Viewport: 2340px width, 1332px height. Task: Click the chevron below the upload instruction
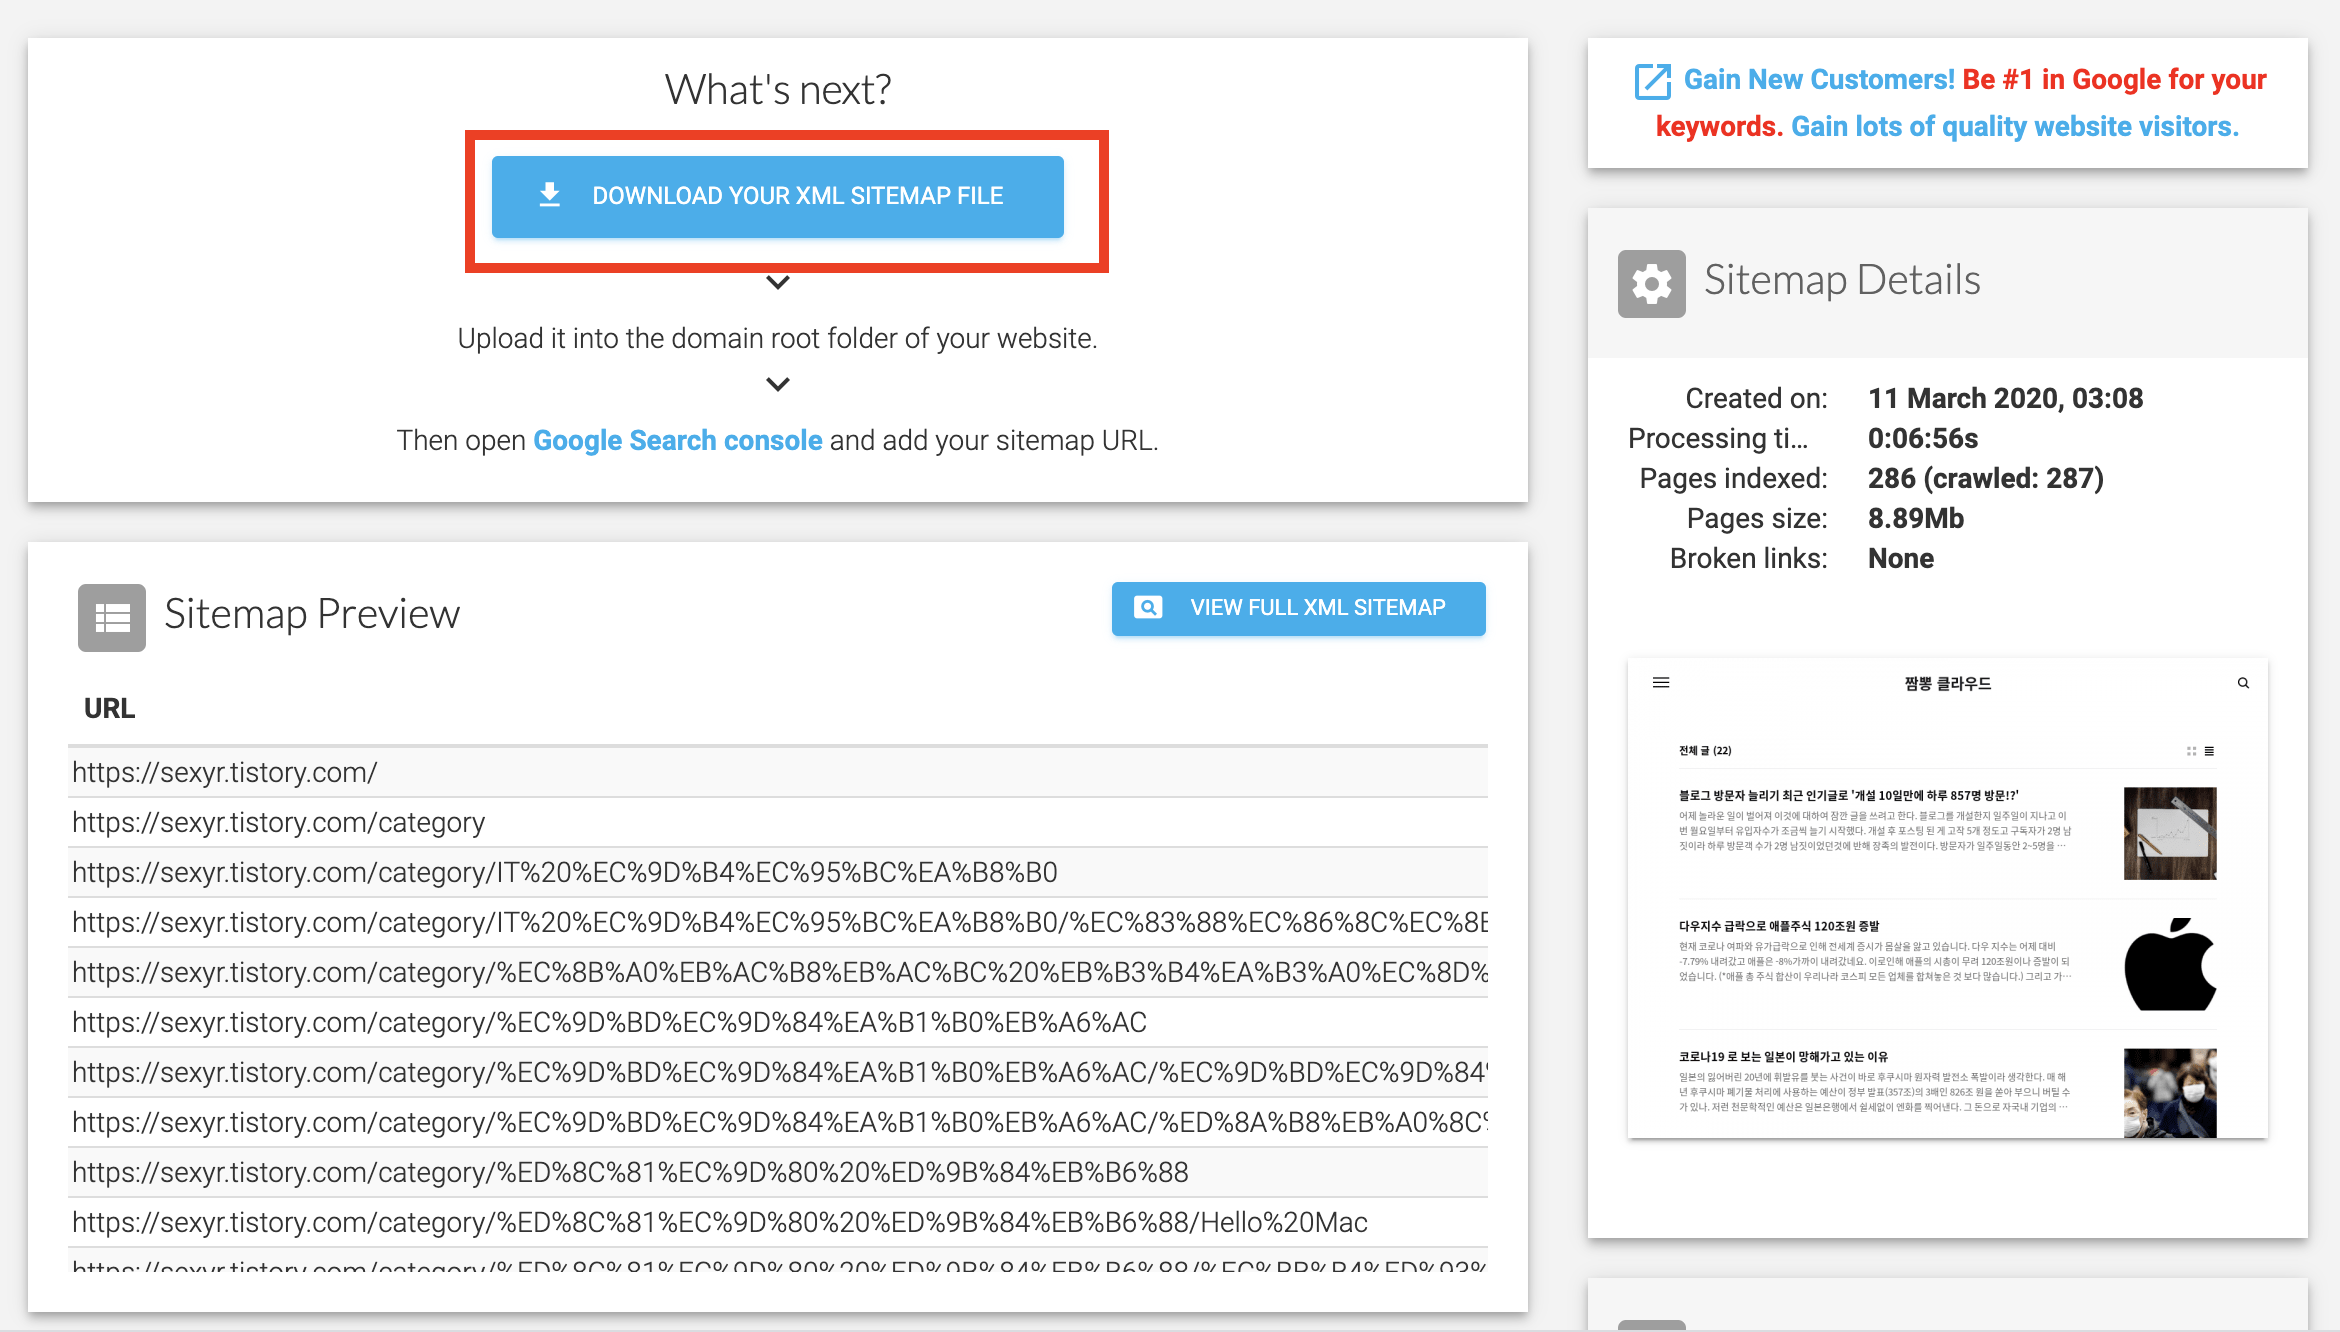tap(777, 385)
